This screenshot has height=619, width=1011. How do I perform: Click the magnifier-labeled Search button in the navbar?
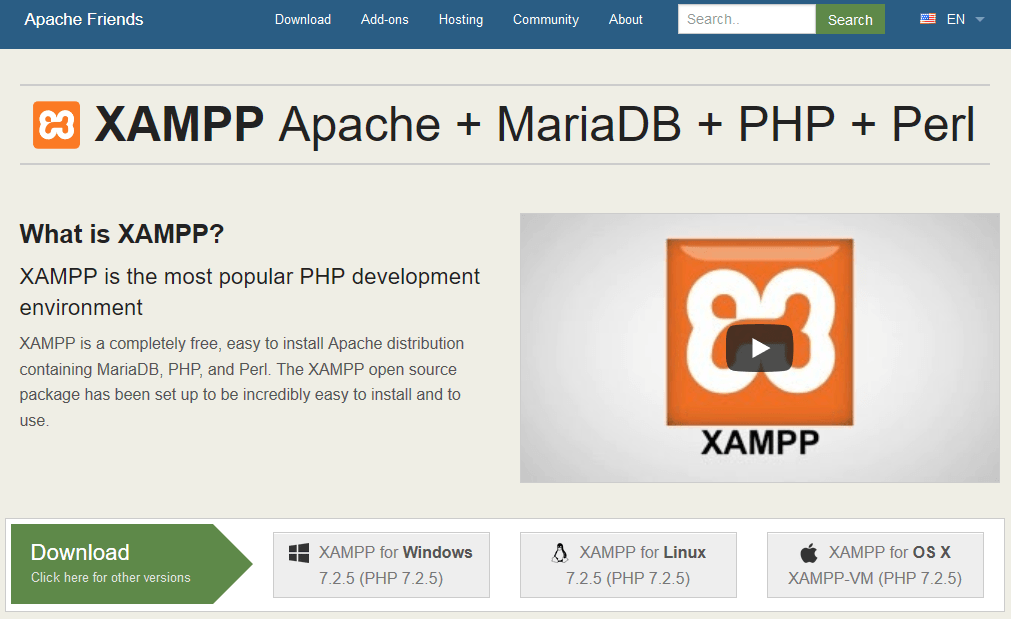(849, 19)
